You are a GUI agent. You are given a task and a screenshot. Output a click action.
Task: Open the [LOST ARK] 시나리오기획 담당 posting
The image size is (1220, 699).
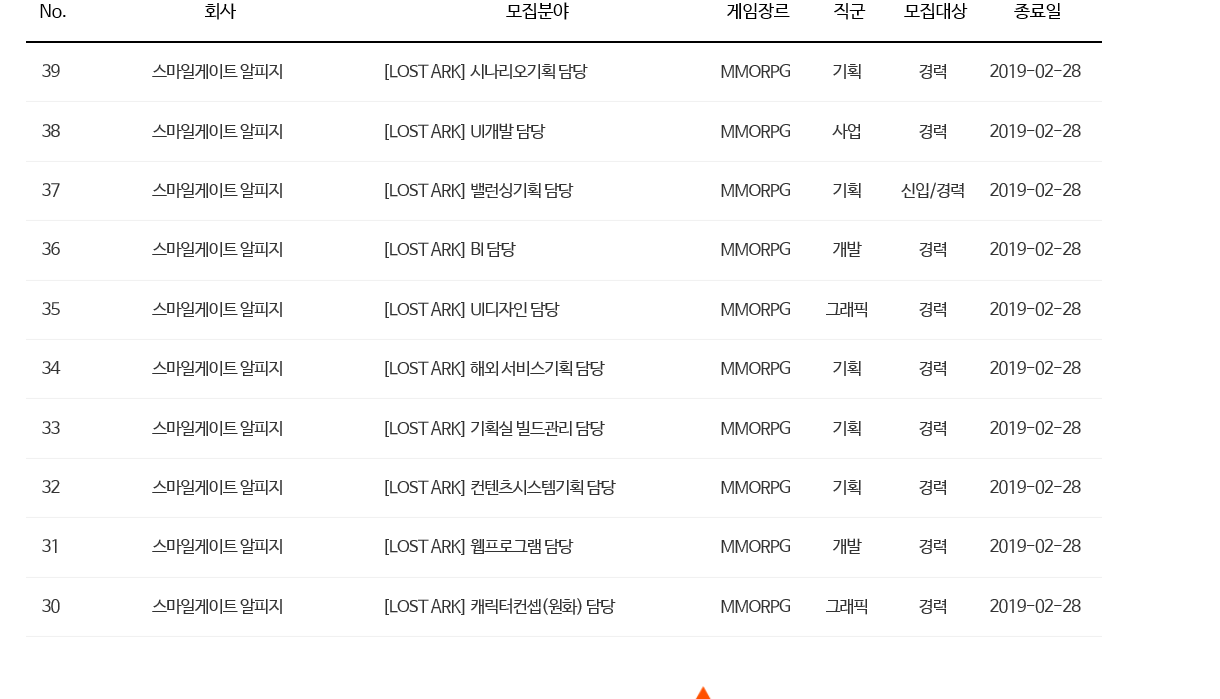tap(485, 72)
